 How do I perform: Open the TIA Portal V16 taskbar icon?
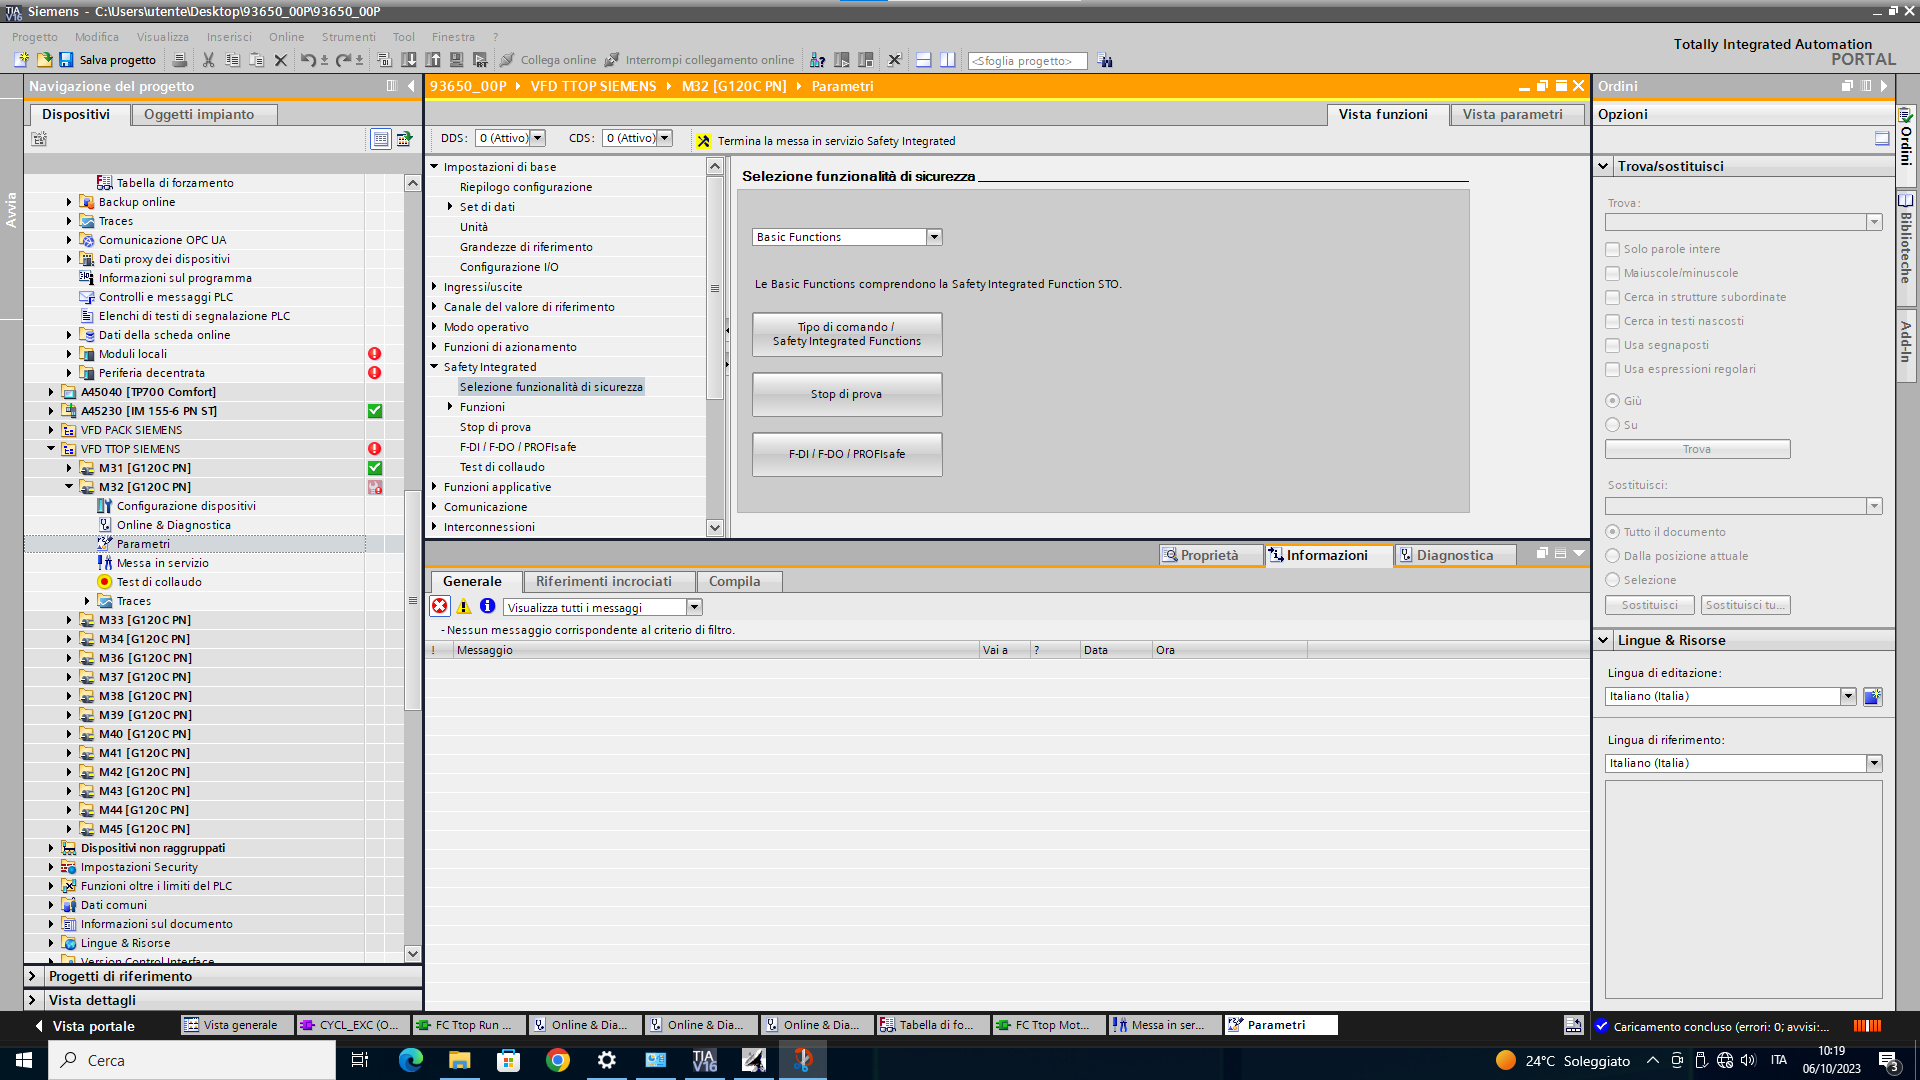[704, 1060]
